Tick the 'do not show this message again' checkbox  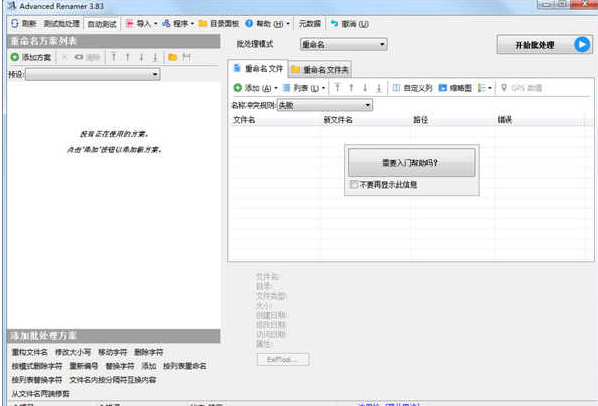[x=354, y=185]
